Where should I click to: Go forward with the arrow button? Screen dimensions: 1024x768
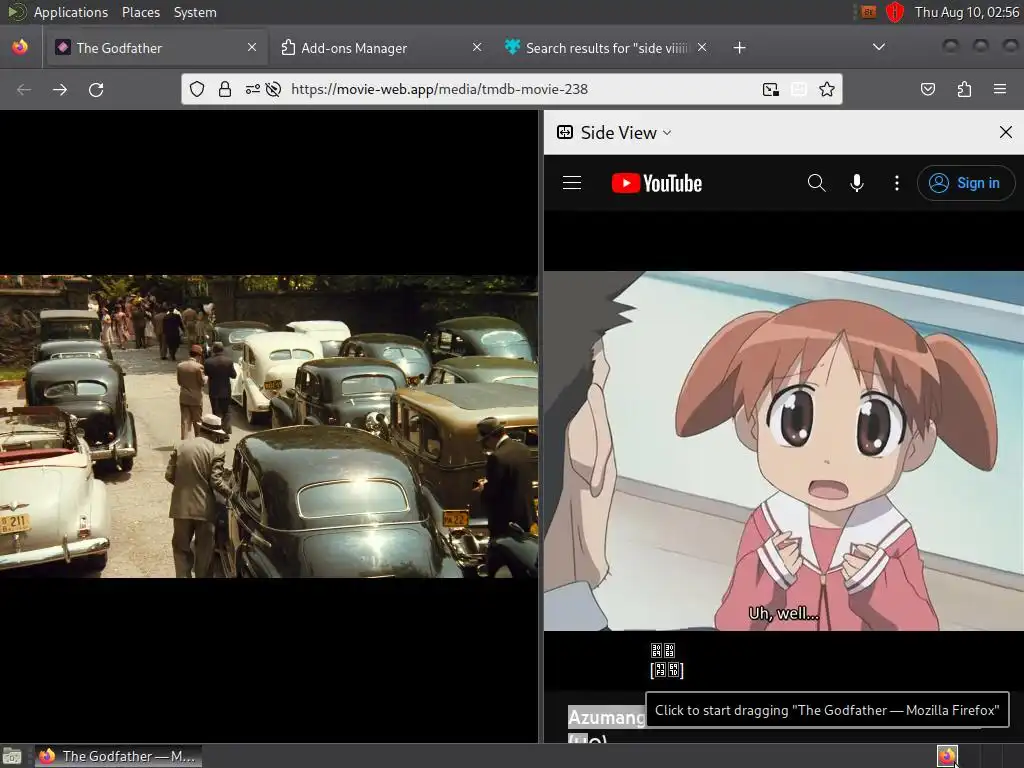pos(60,89)
